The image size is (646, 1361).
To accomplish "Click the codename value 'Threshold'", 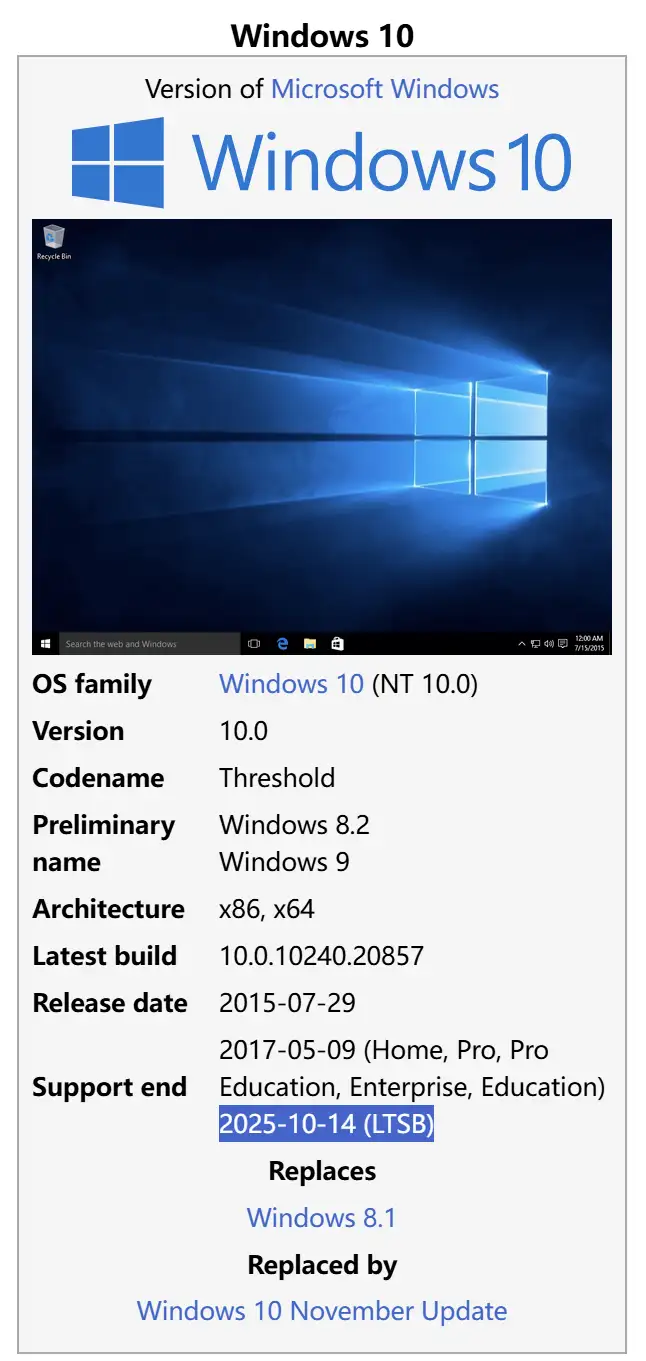I will tap(277, 778).
